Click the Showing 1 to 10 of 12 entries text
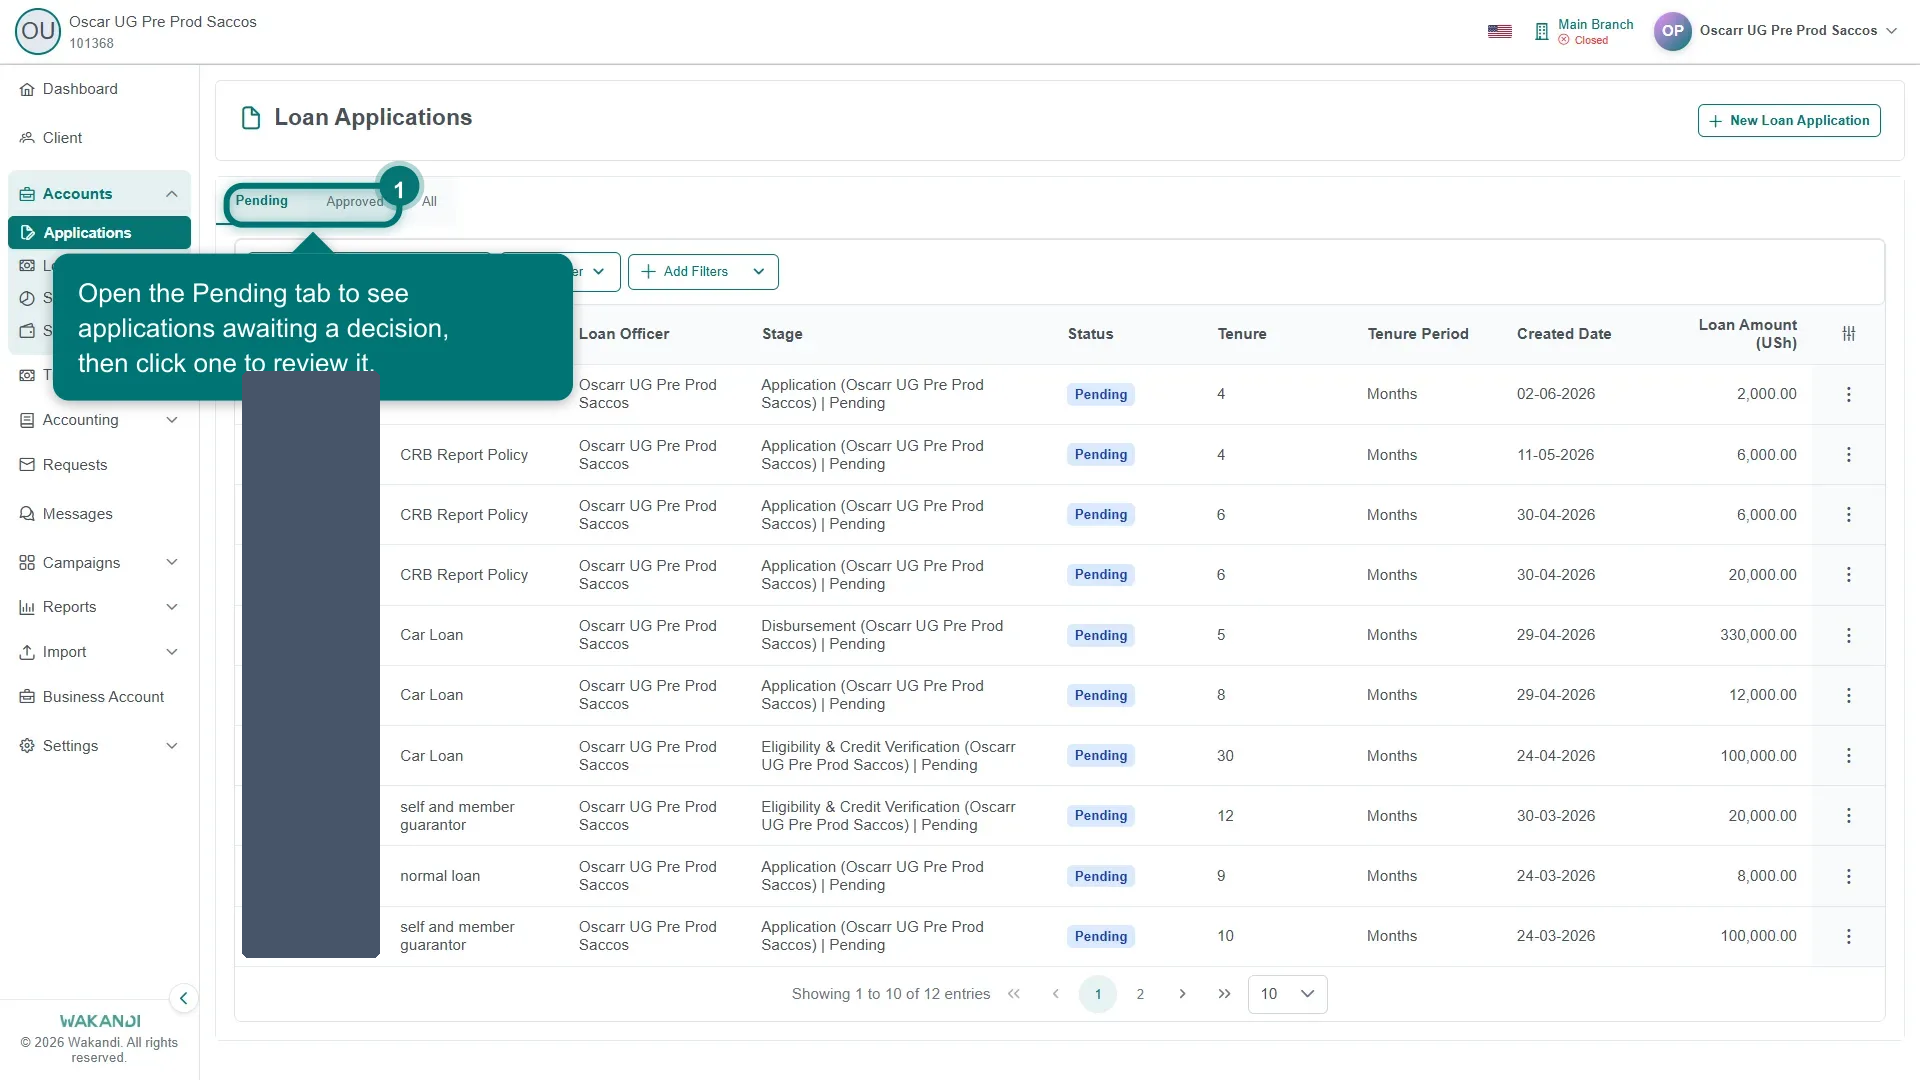 tap(891, 994)
